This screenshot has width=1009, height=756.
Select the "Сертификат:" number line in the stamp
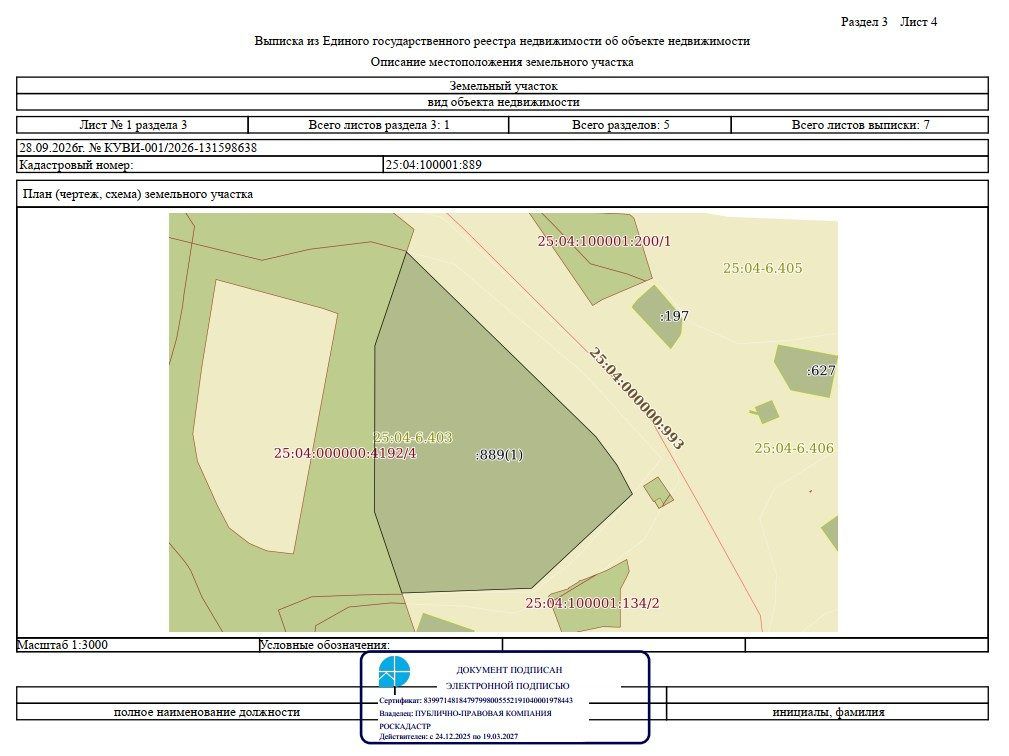pos(476,700)
